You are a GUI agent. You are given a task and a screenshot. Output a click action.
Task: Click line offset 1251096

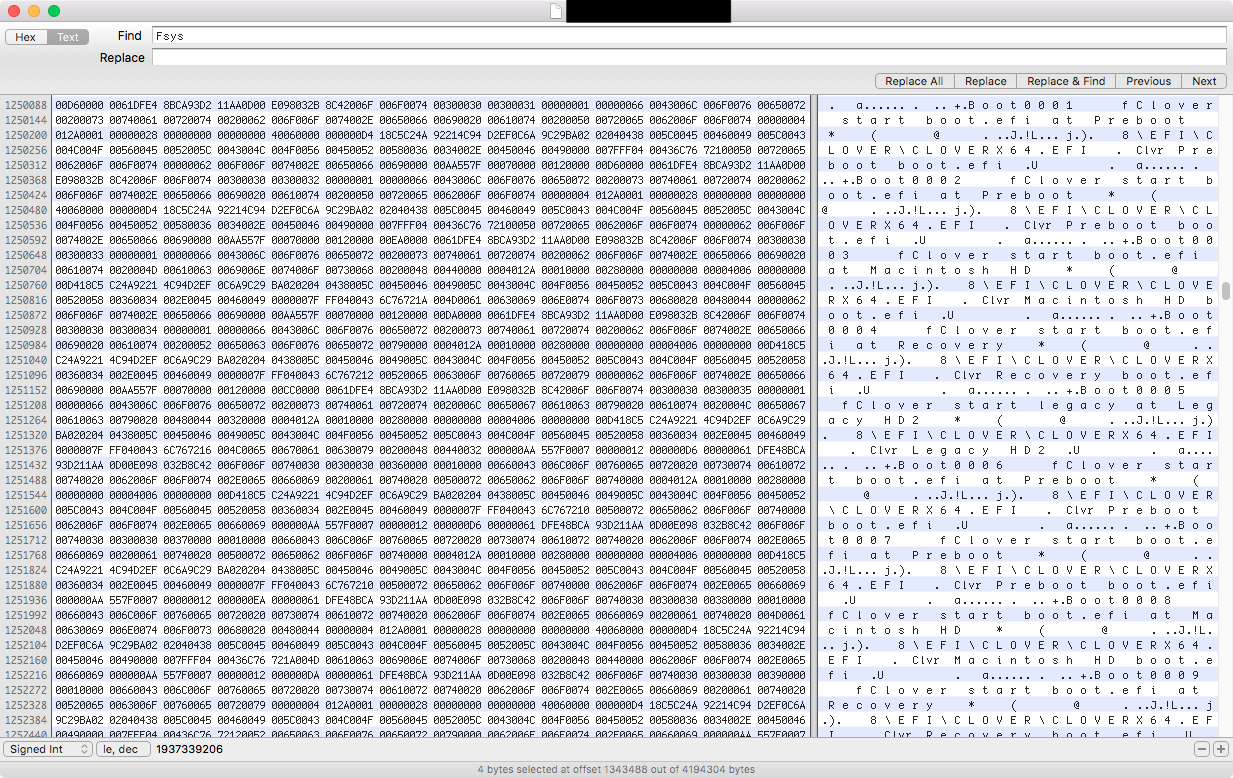25,375
